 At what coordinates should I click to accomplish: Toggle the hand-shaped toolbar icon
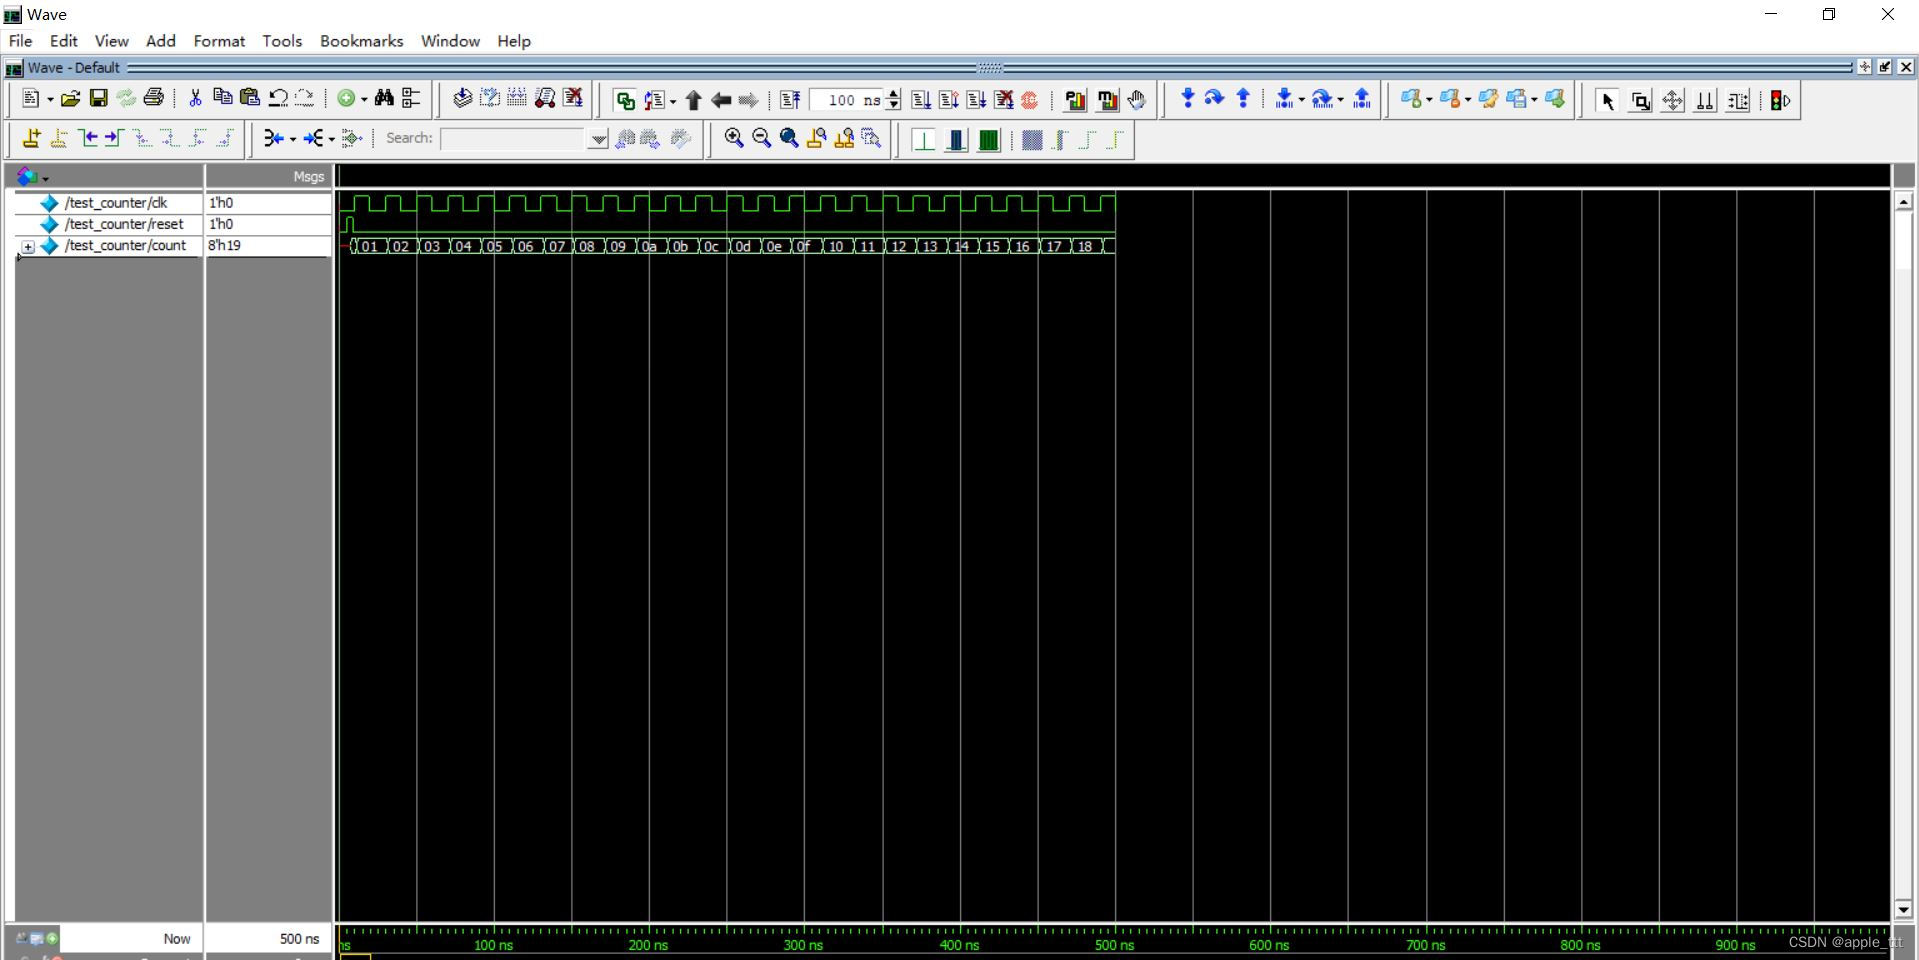(x=1136, y=100)
